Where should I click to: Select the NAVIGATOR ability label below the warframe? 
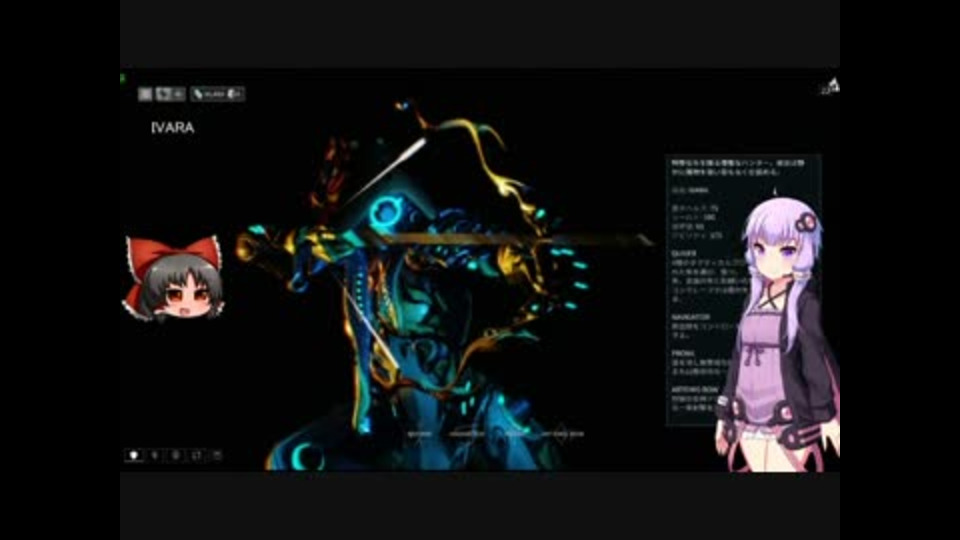point(467,434)
